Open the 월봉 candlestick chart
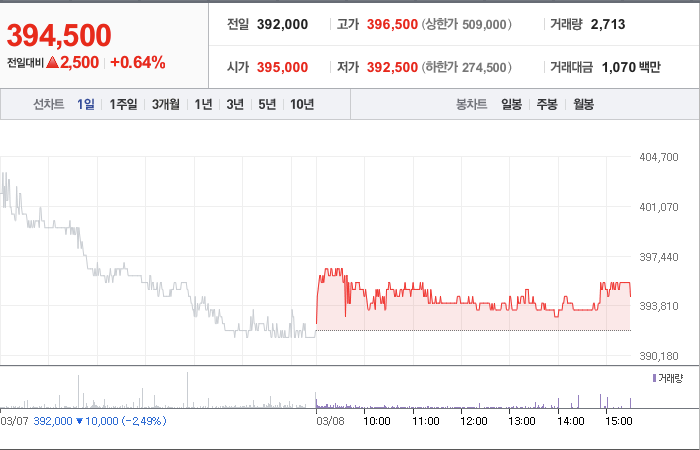Screen dimensions: 700x450 pyautogui.click(x=583, y=104)
